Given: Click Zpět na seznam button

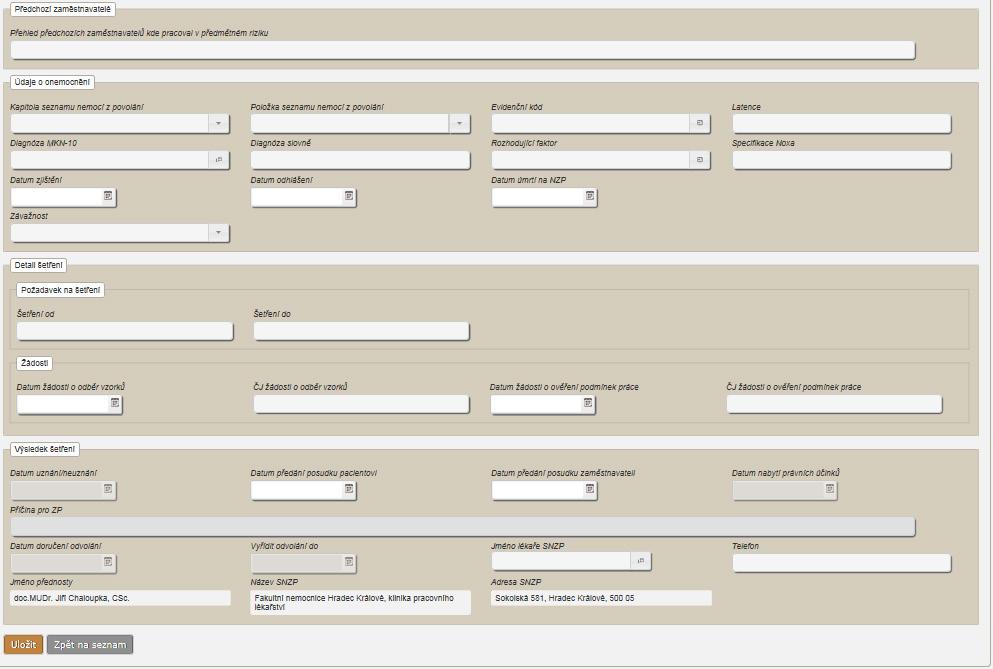Looking at the screenshot, I should [90, 645].
